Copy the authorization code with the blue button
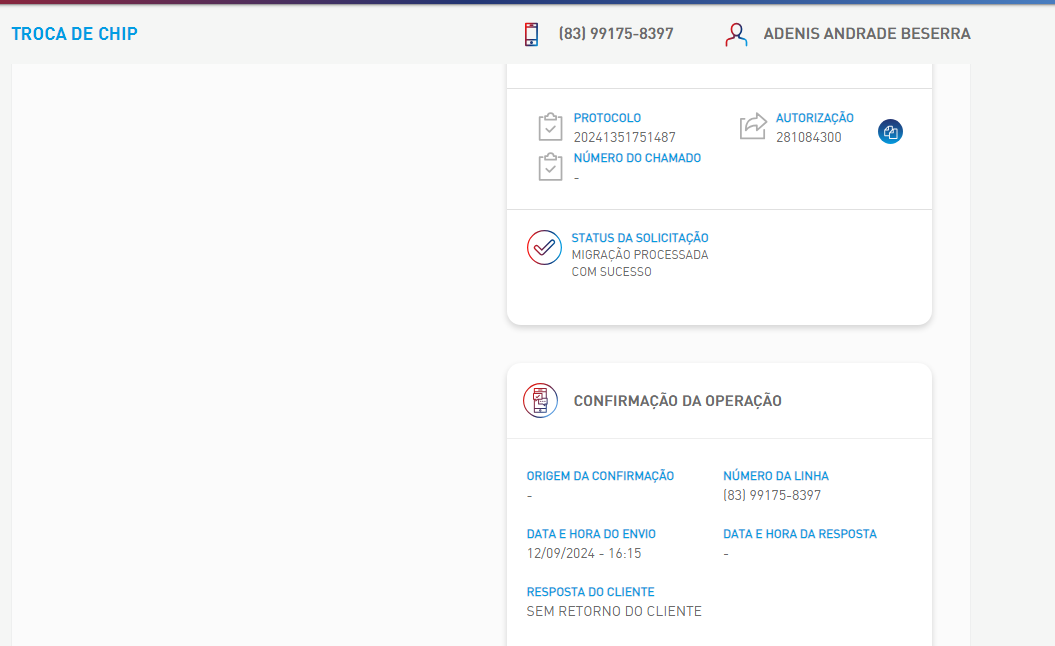The height and width of the screenshot is (646, 1055). pyautogui.click(x=890, y=131)
